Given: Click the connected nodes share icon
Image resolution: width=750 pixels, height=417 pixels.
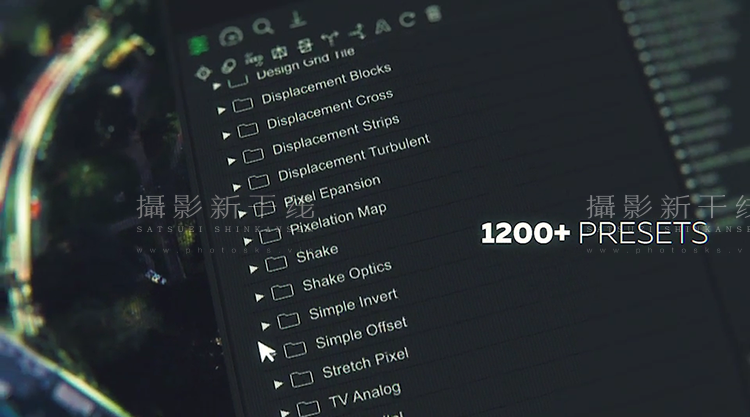Looking at the screenshot, I should coord(357,32).
